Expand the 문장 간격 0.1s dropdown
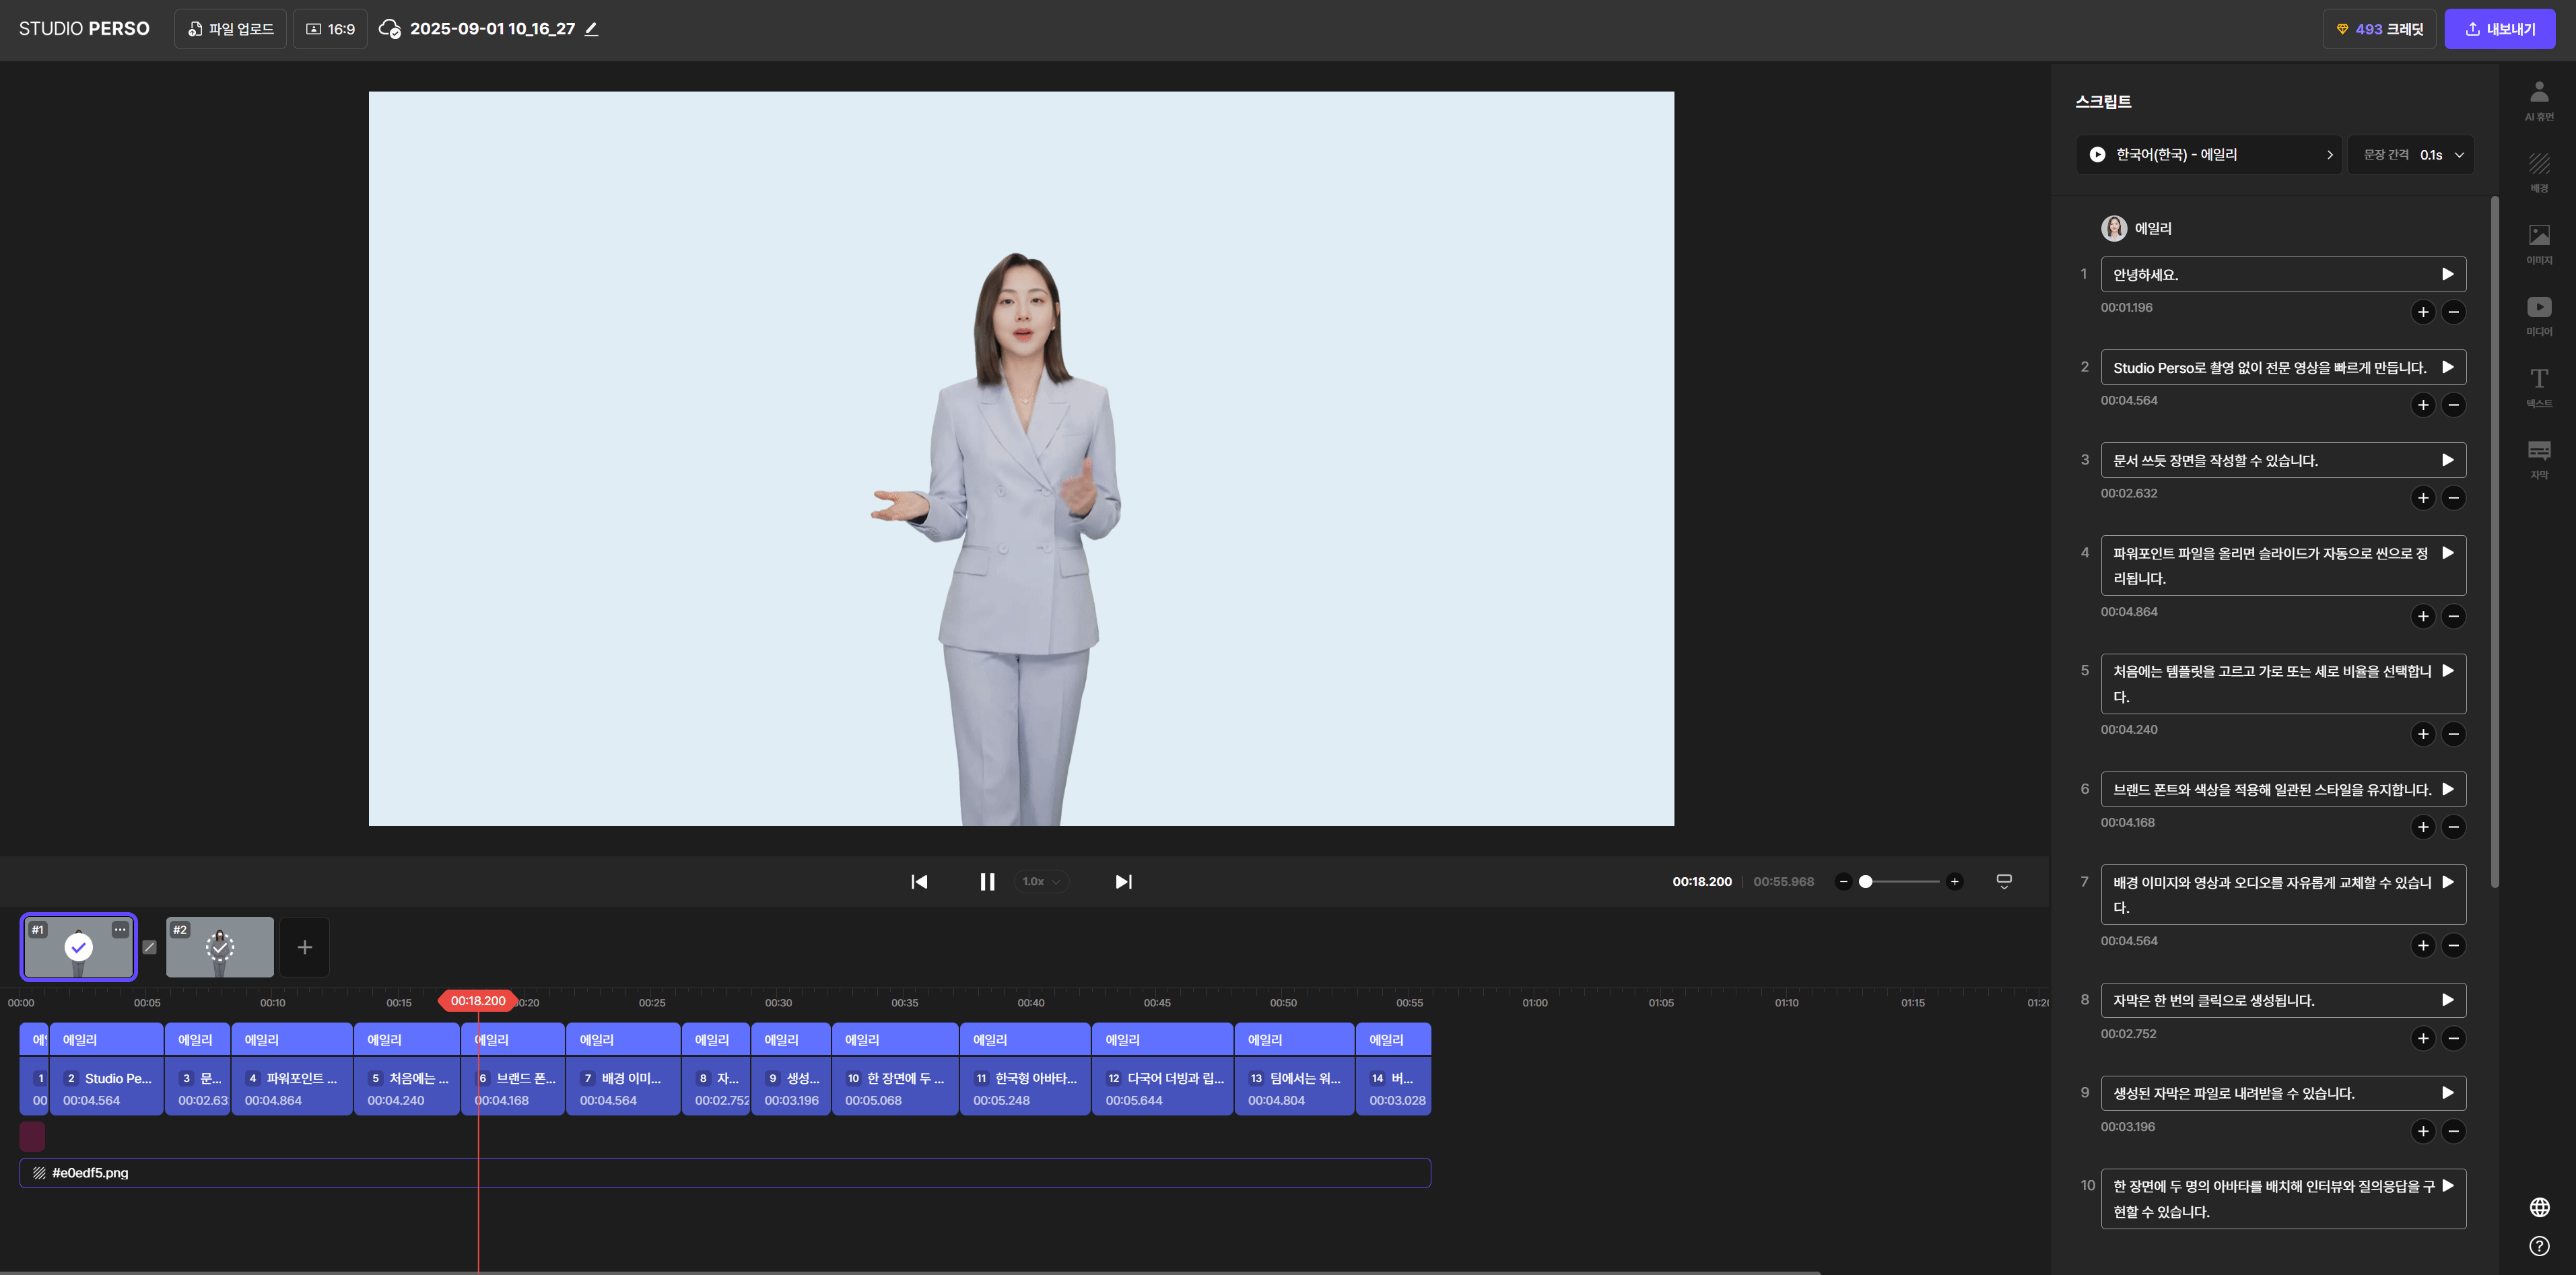2576x1275 pixels. (2411, 155)
